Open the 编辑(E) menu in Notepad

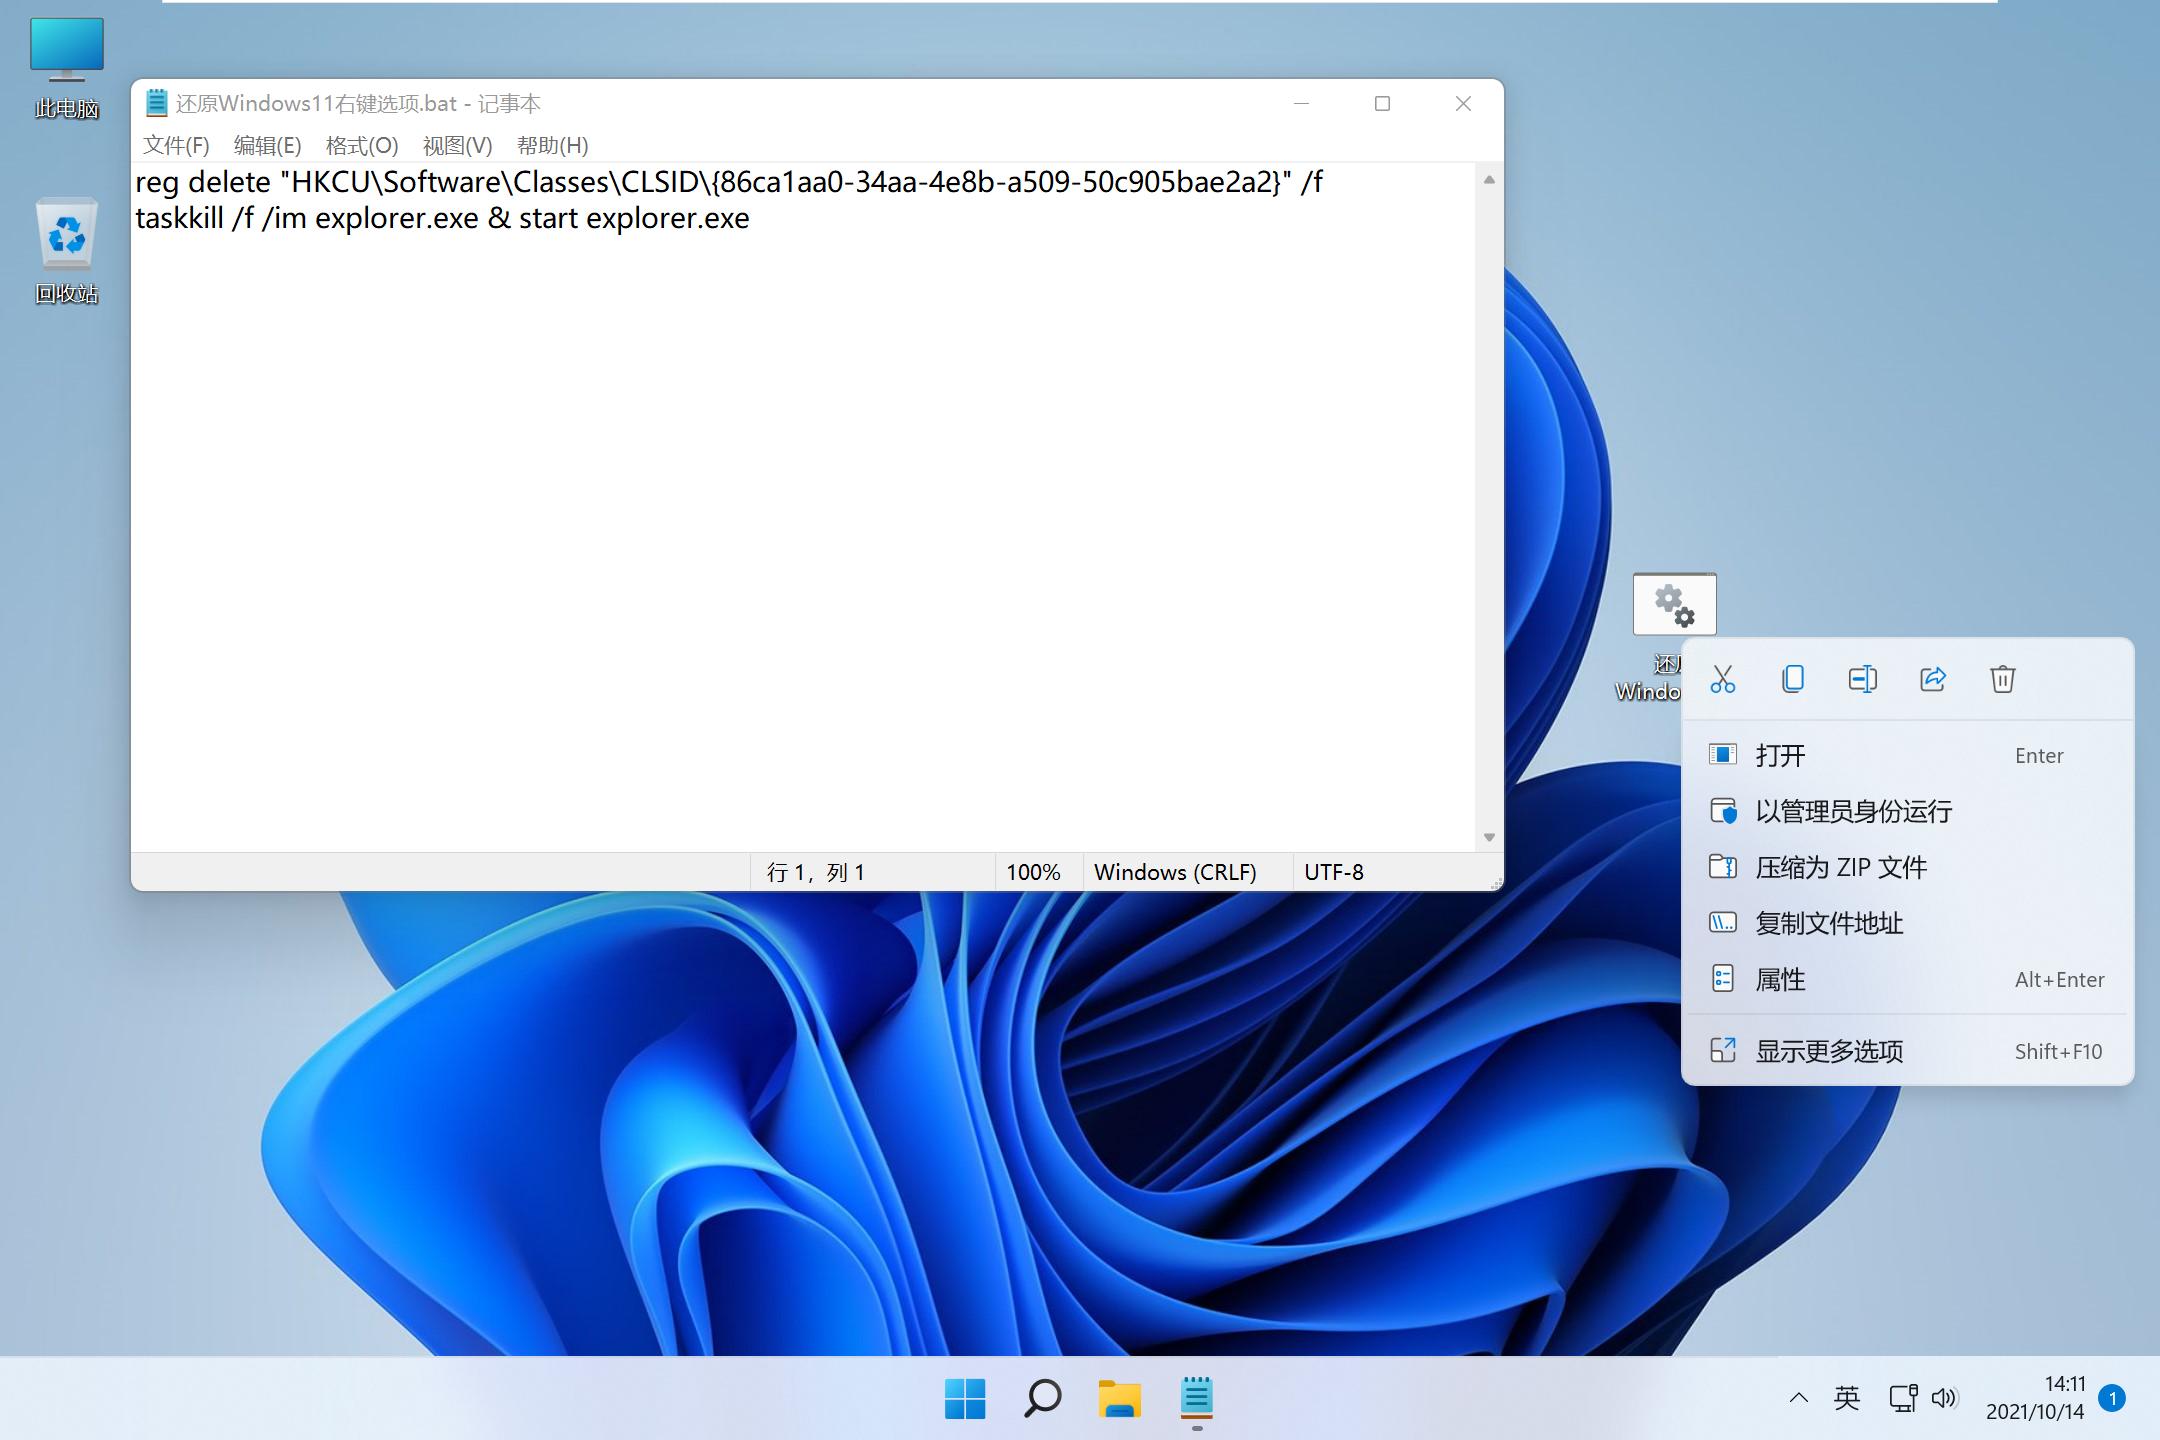[x=268, y=145]
